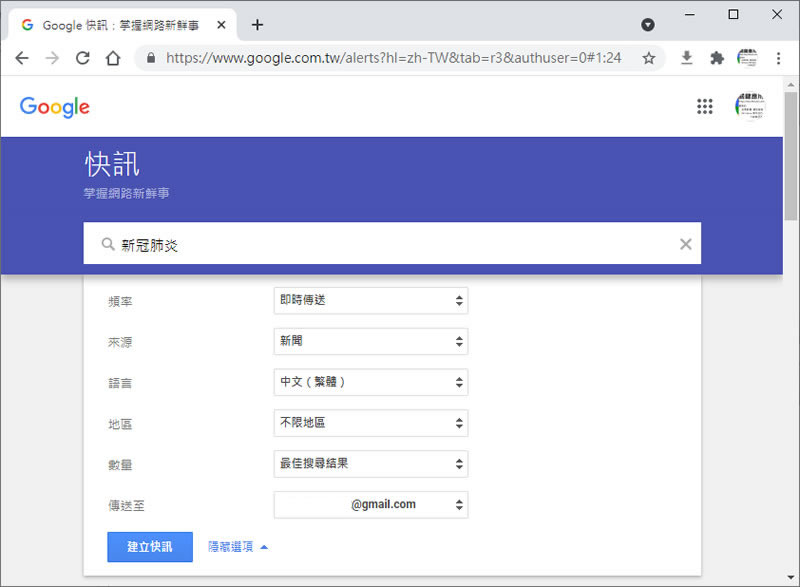
Task: Open the Chrome profile avatar in toolbar
Action: coord(747,58)
